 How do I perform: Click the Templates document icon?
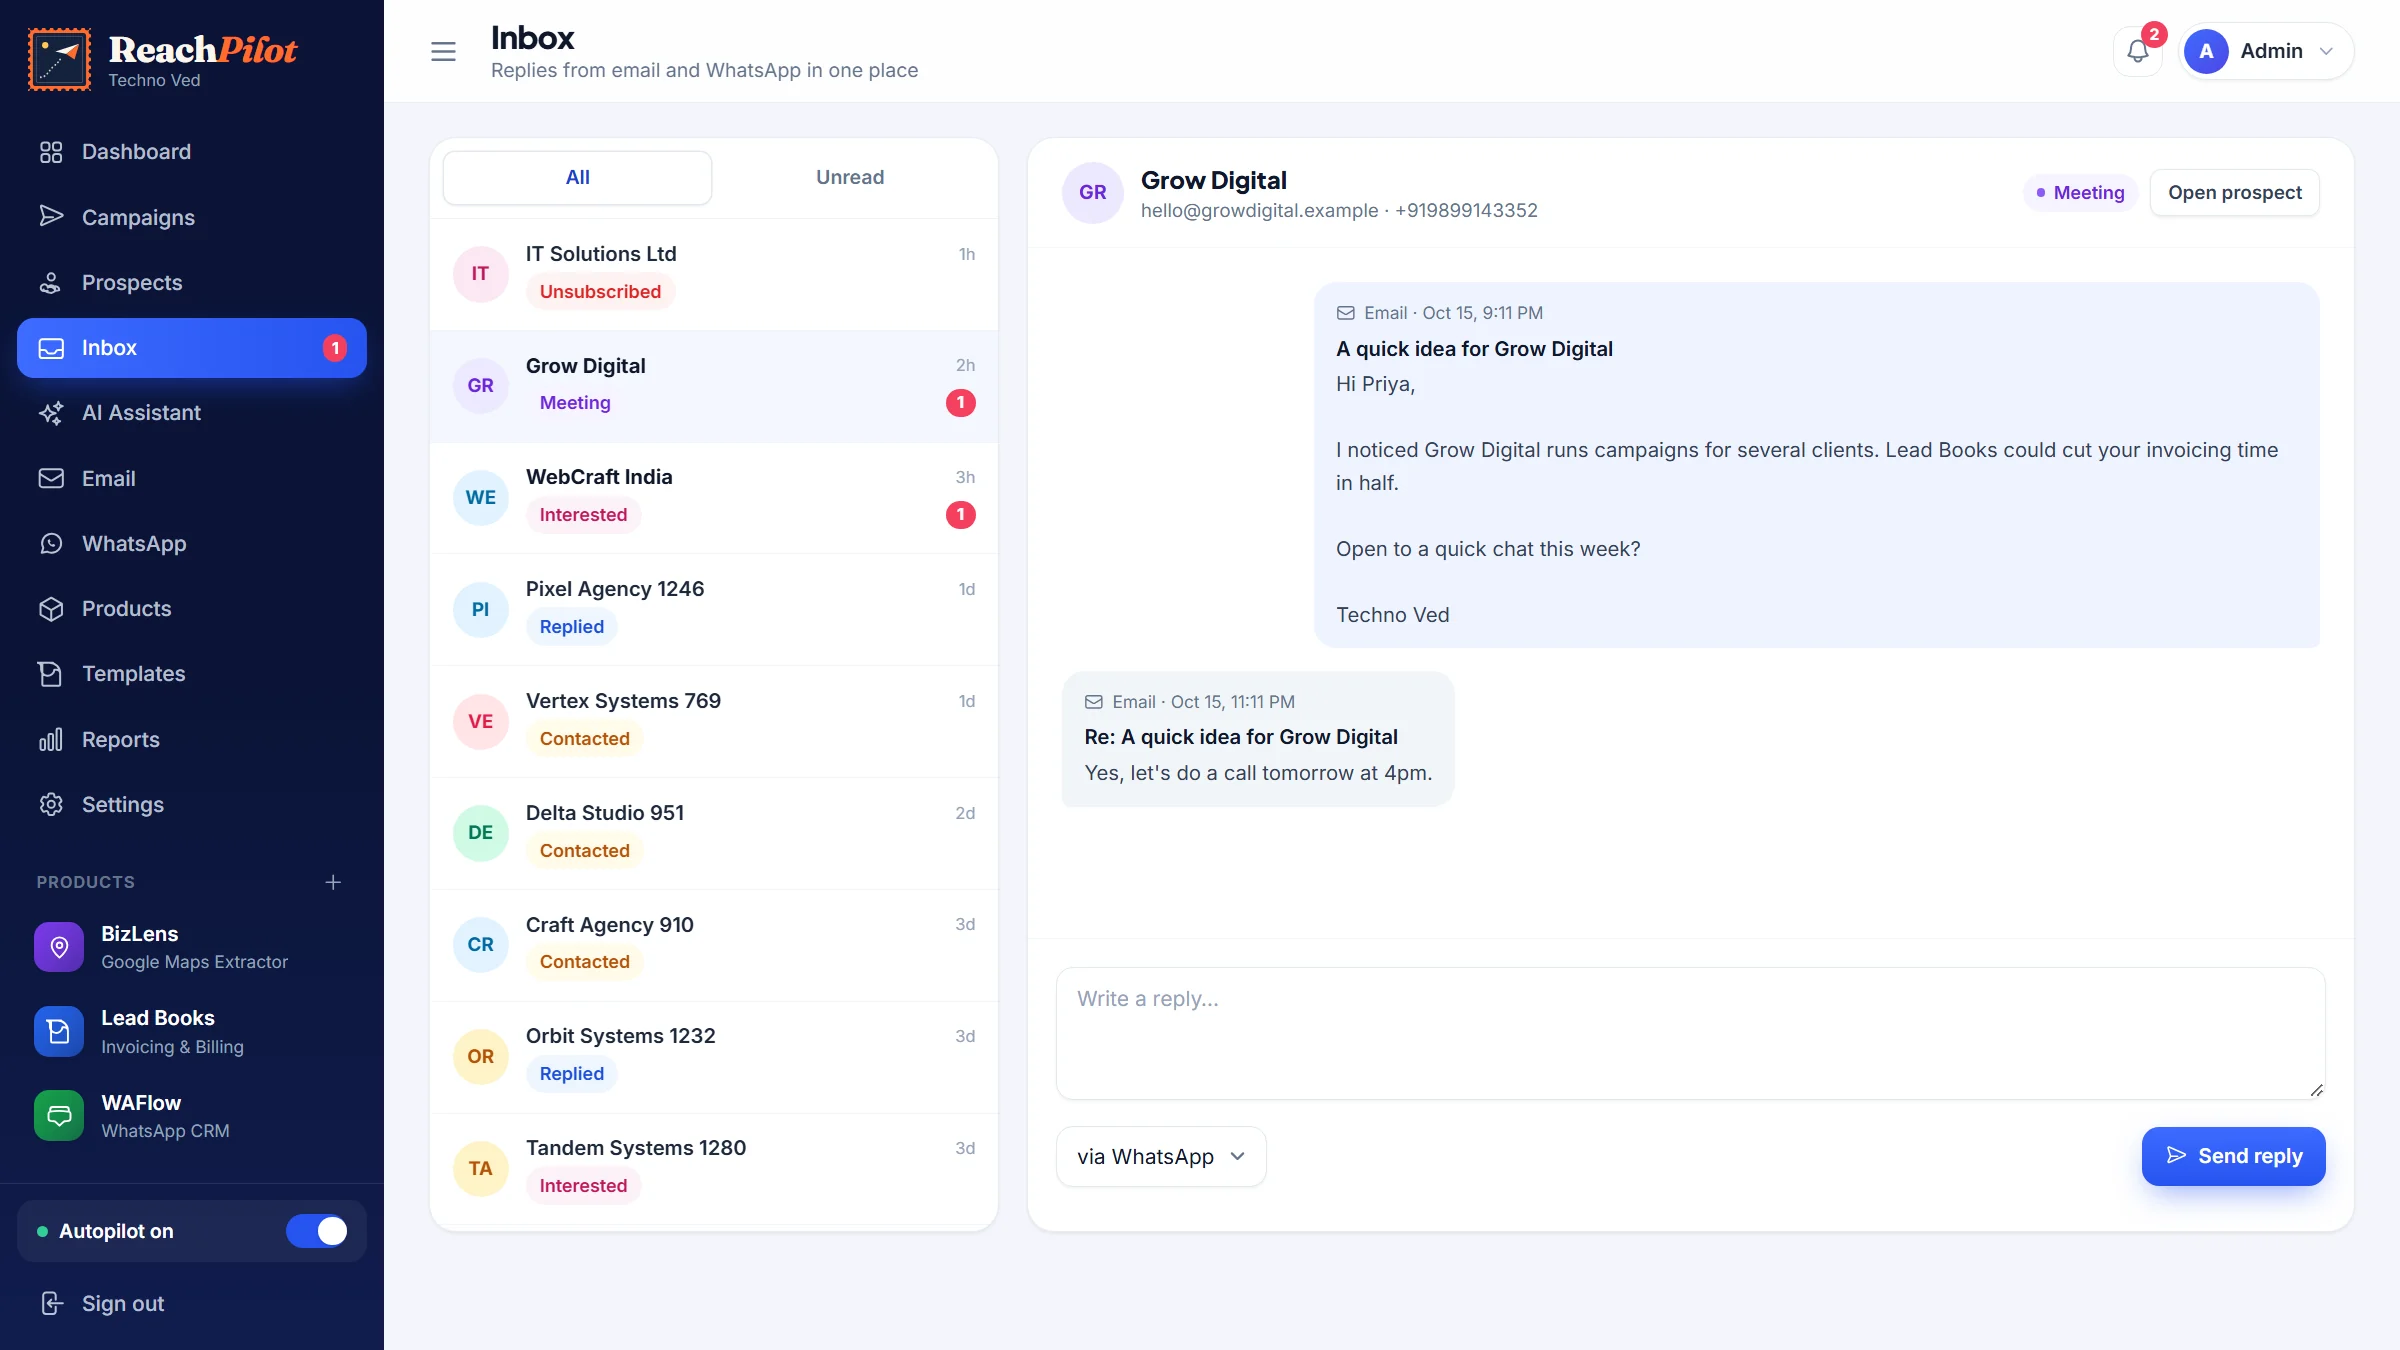coord(51,674)
